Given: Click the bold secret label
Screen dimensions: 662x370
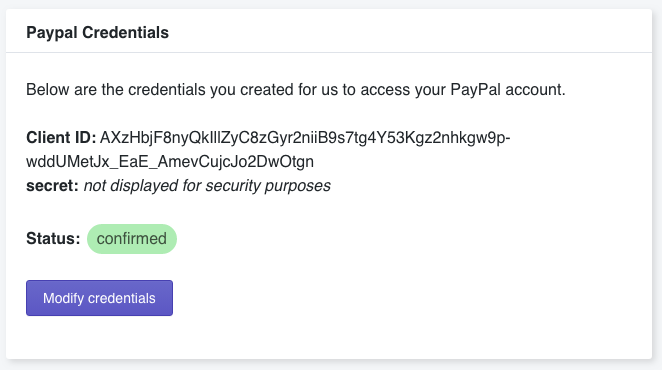Looking at the screenshot, I should [52, 185].
